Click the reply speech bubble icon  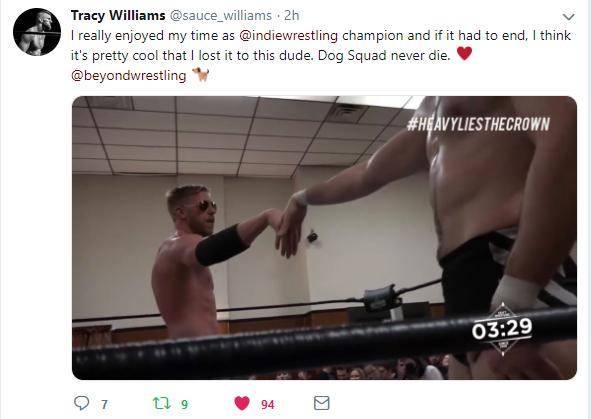(x=81, y=403)
